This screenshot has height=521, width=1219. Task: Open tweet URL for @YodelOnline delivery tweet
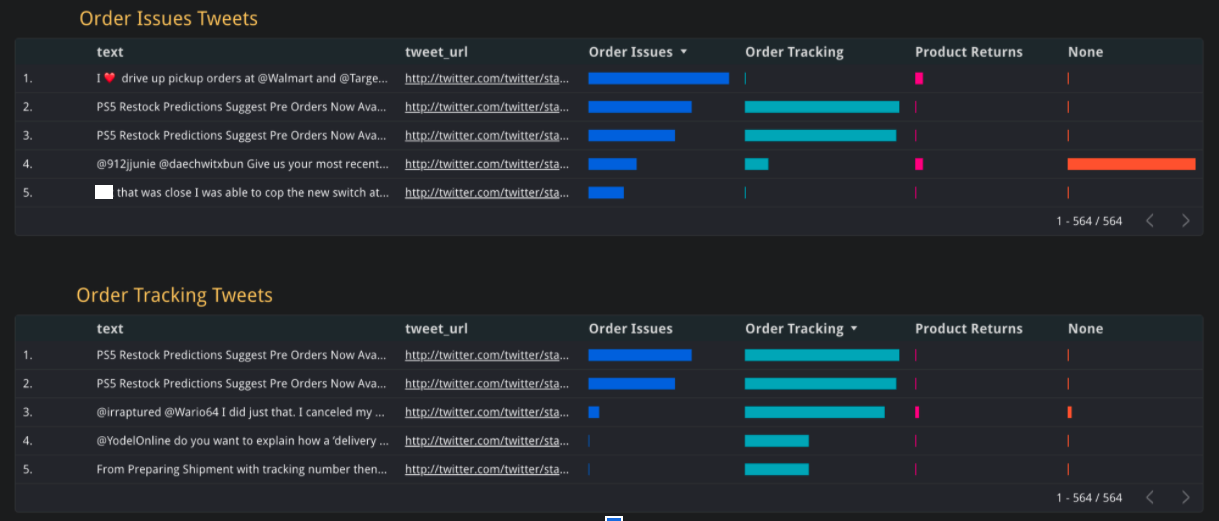point(487,441)
